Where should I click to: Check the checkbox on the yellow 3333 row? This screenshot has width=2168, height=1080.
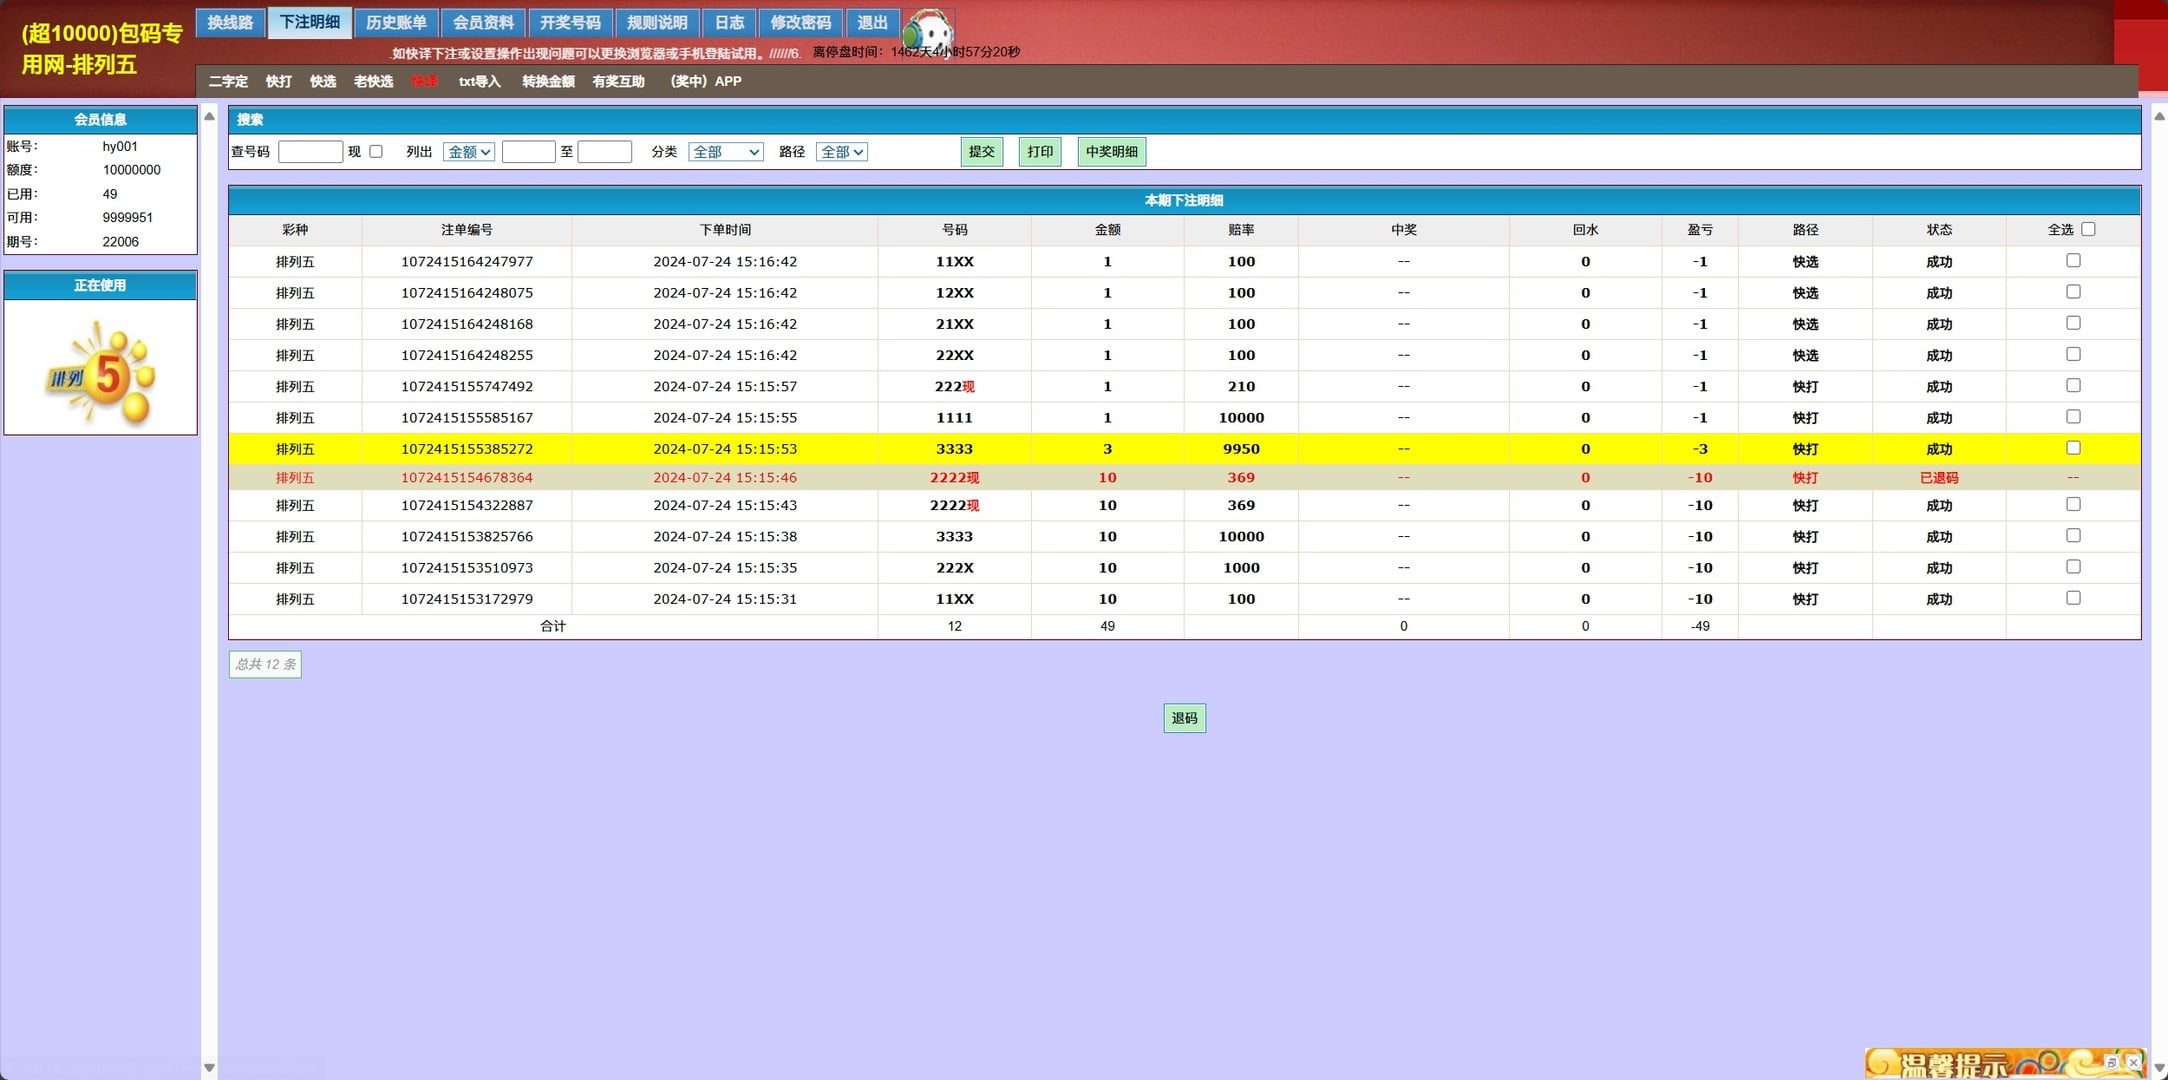click(2073, 448)
